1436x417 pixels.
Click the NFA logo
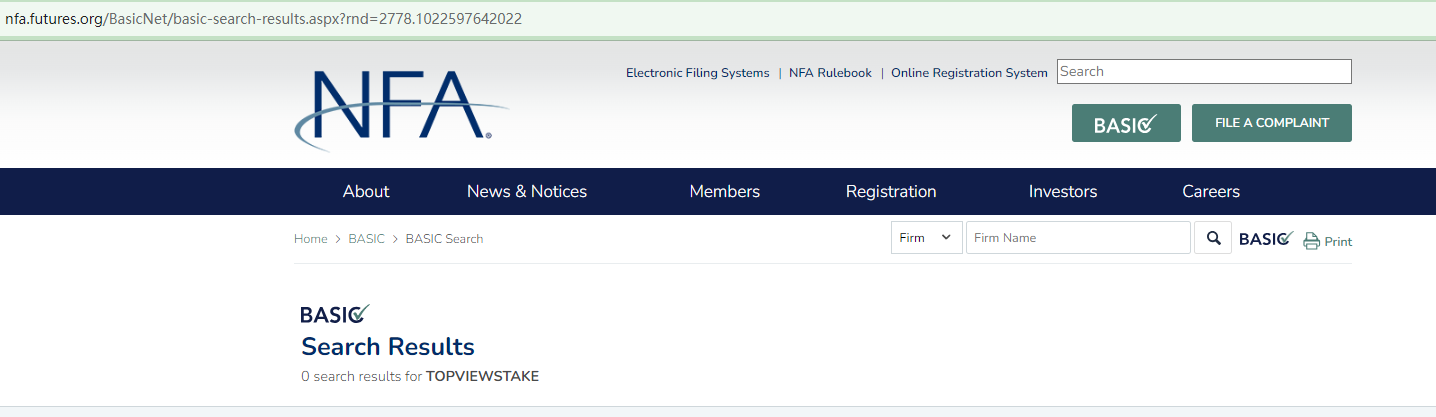[x=400, y=108]
